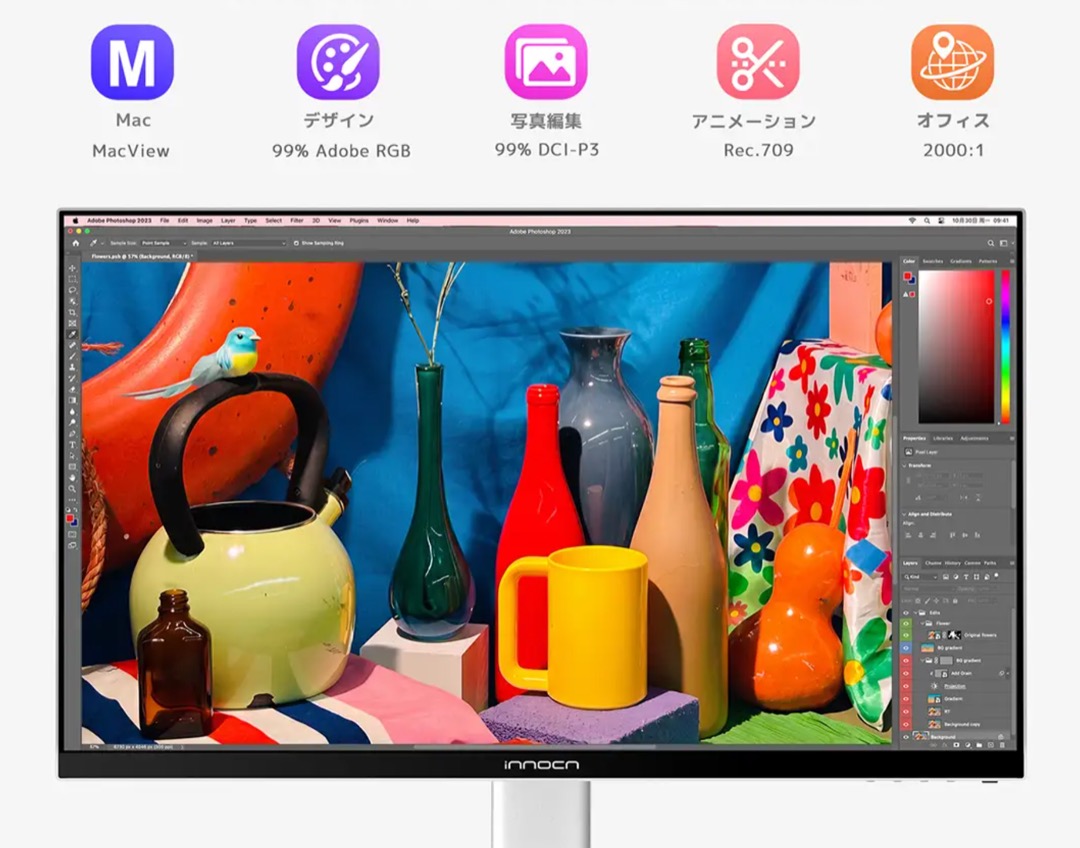Screen dimensions: 1080x848
Task: Select the Zoom tool
Action: 72,488
